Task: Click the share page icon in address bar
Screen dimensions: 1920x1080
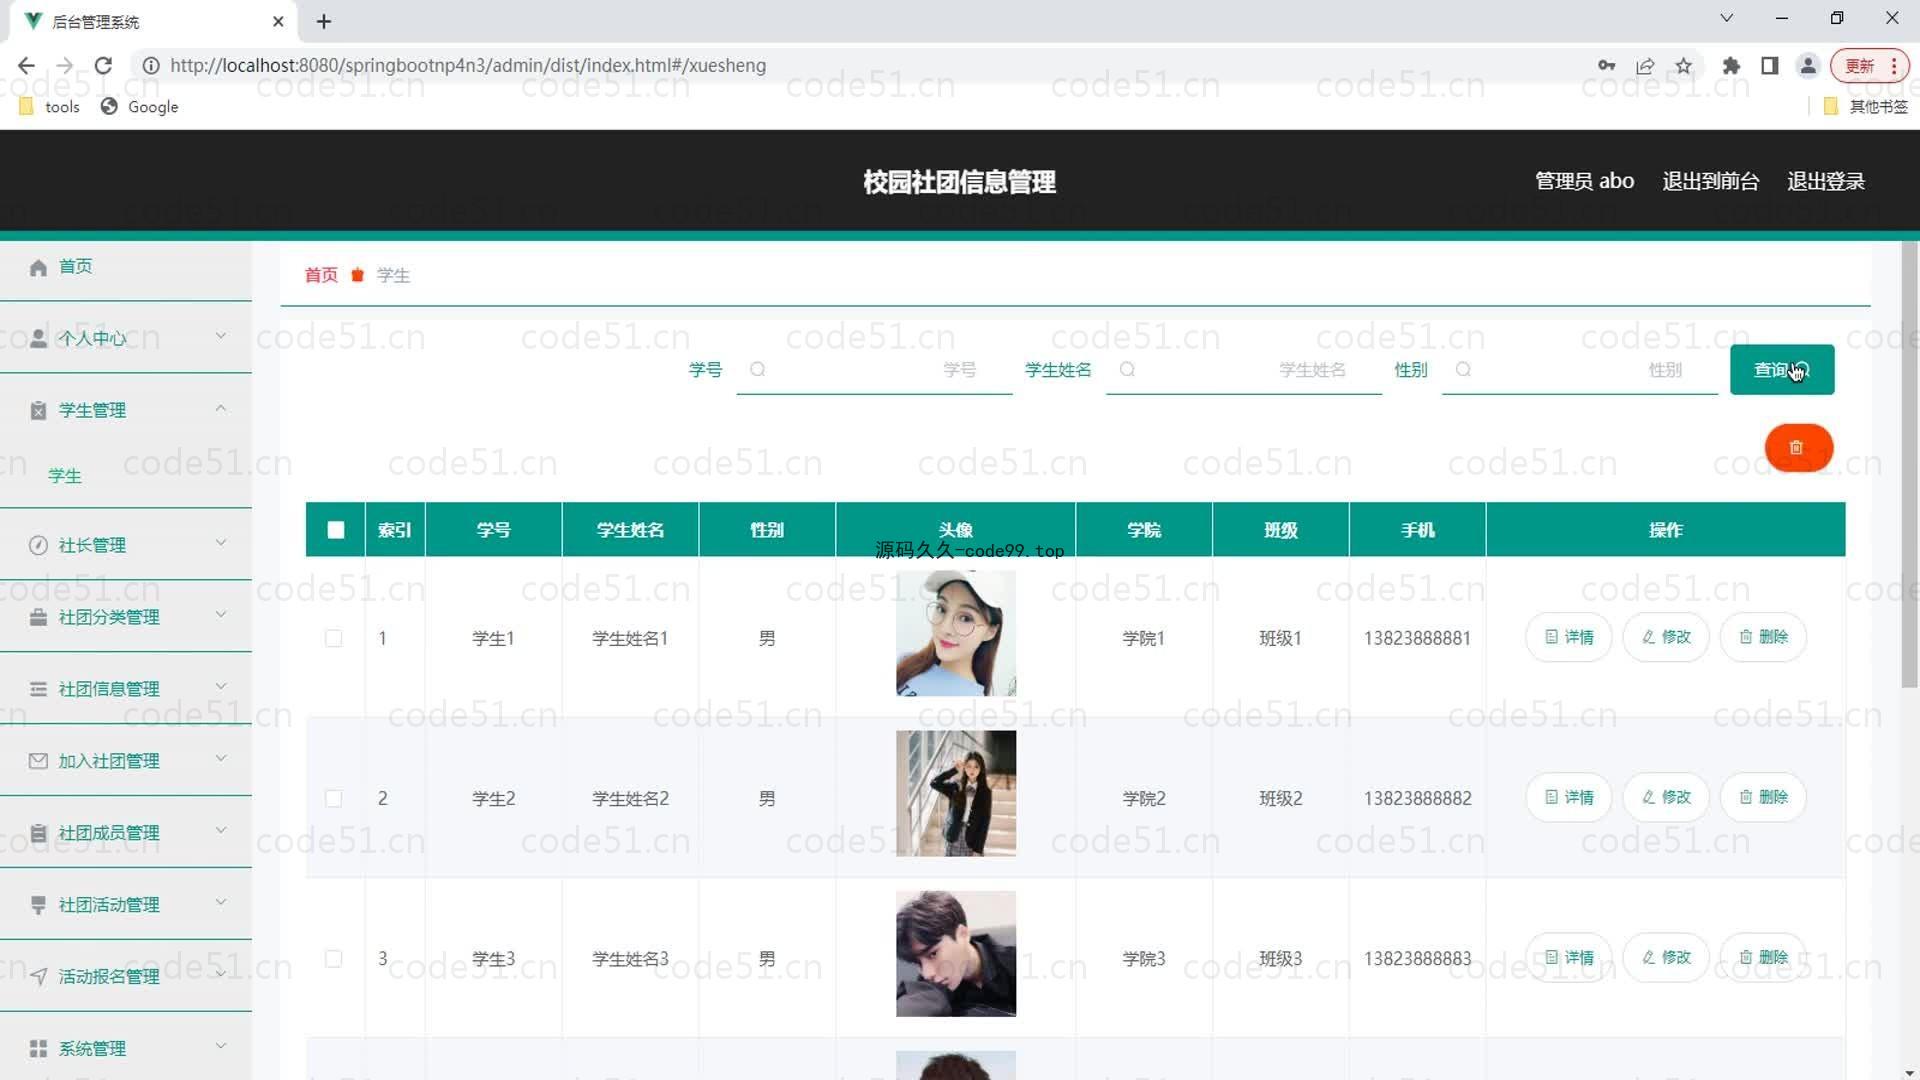Action: 1645,66
